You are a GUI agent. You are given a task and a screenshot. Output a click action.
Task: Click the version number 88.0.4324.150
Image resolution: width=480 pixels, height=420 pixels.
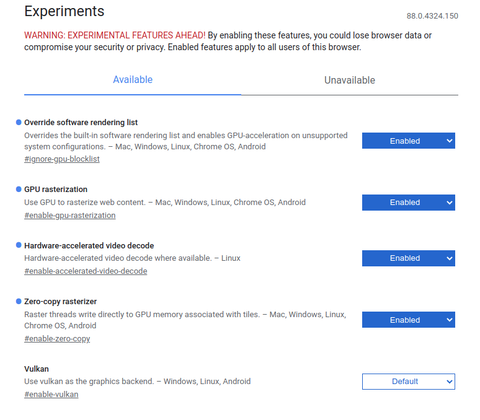tap(432, 16)
